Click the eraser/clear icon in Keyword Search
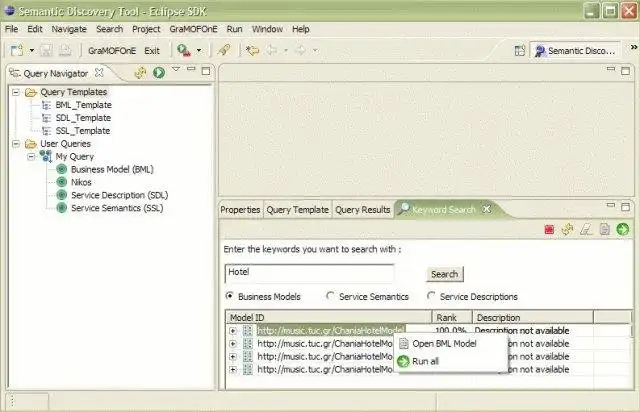The image size is (640, 412). 586,229
